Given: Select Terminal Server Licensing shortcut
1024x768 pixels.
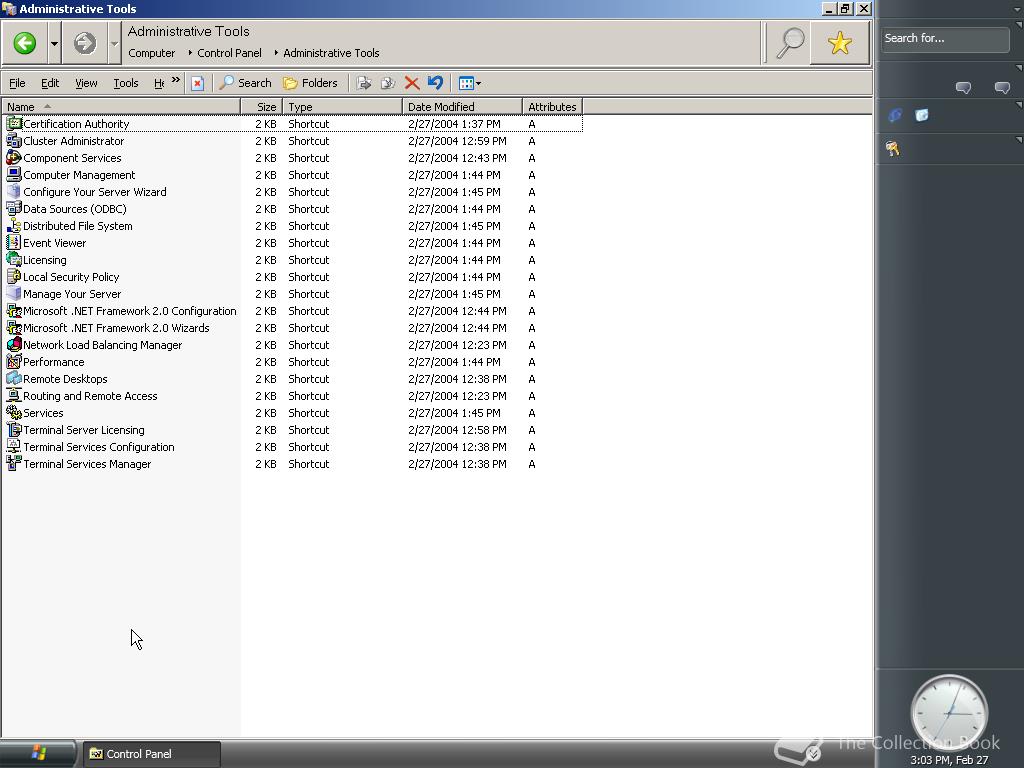Looking at the screenshot, I should pyautogui.click(x=84, y=430).
